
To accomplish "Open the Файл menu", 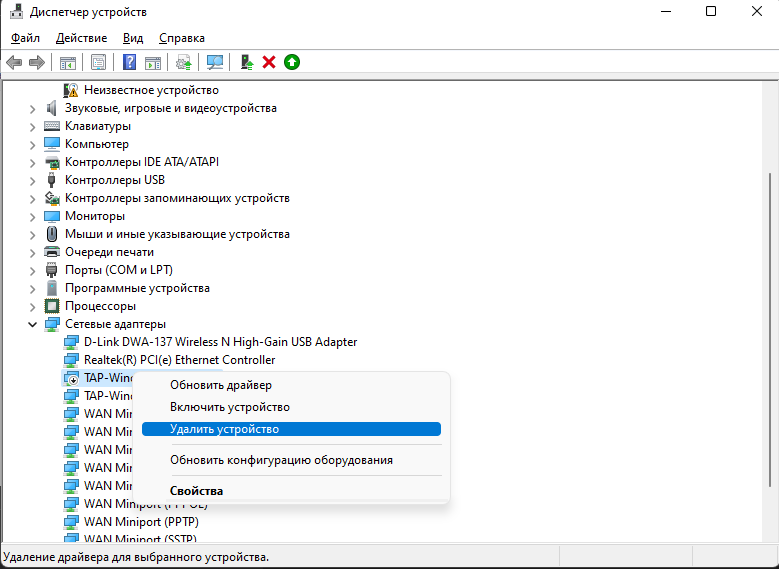I will click(x=25, y=37).
